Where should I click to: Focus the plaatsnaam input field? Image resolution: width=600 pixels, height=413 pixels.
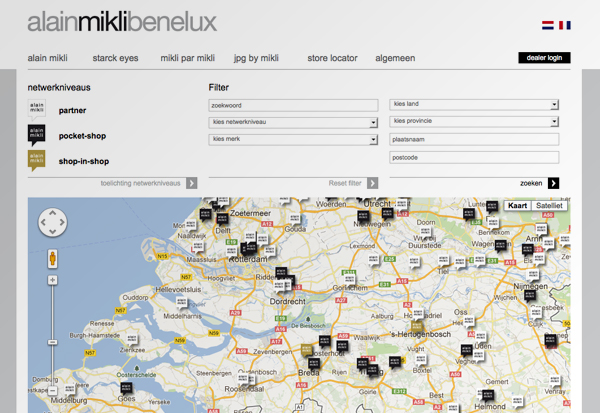pos(474,139)
